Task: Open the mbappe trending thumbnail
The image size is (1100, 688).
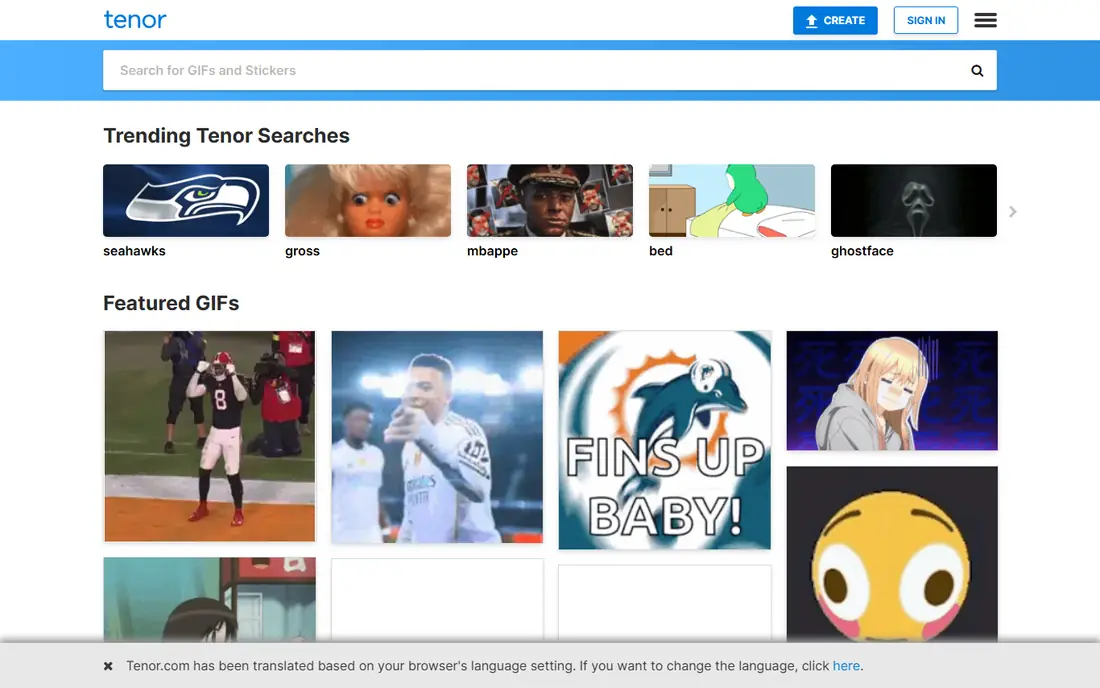Action: pyautogui.click(x=550, y=201)
